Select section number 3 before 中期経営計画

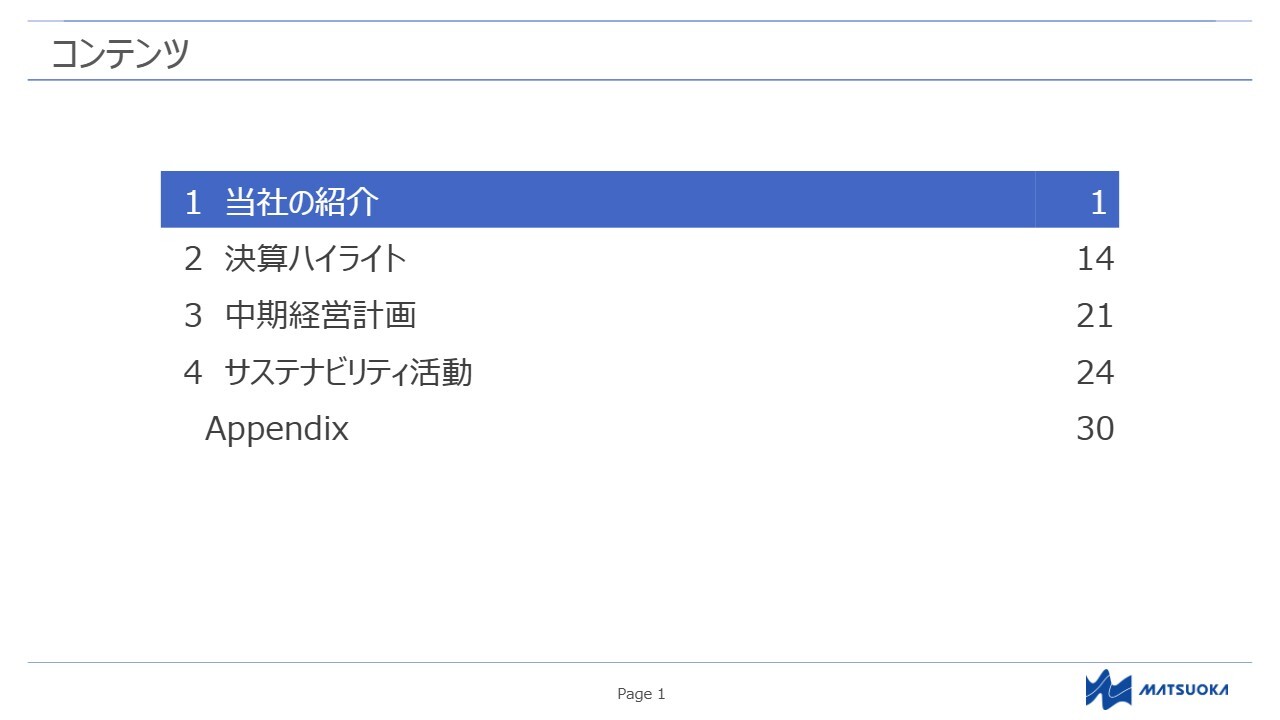[193, 316]
